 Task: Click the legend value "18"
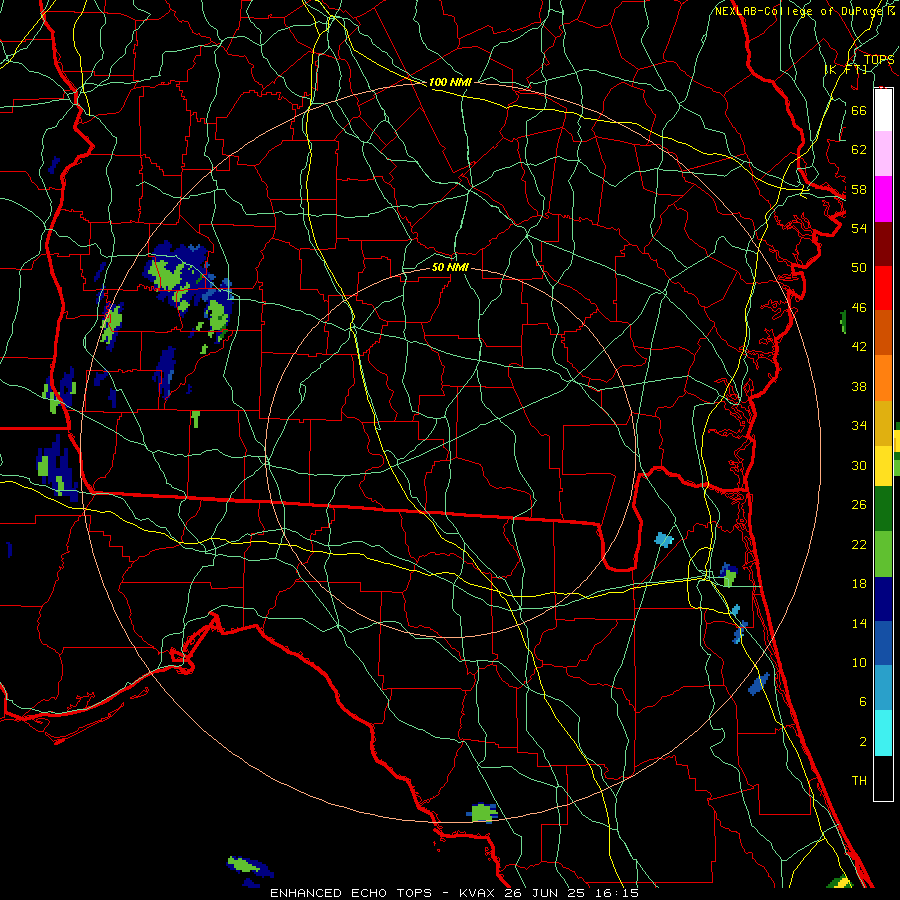[859, 584]
